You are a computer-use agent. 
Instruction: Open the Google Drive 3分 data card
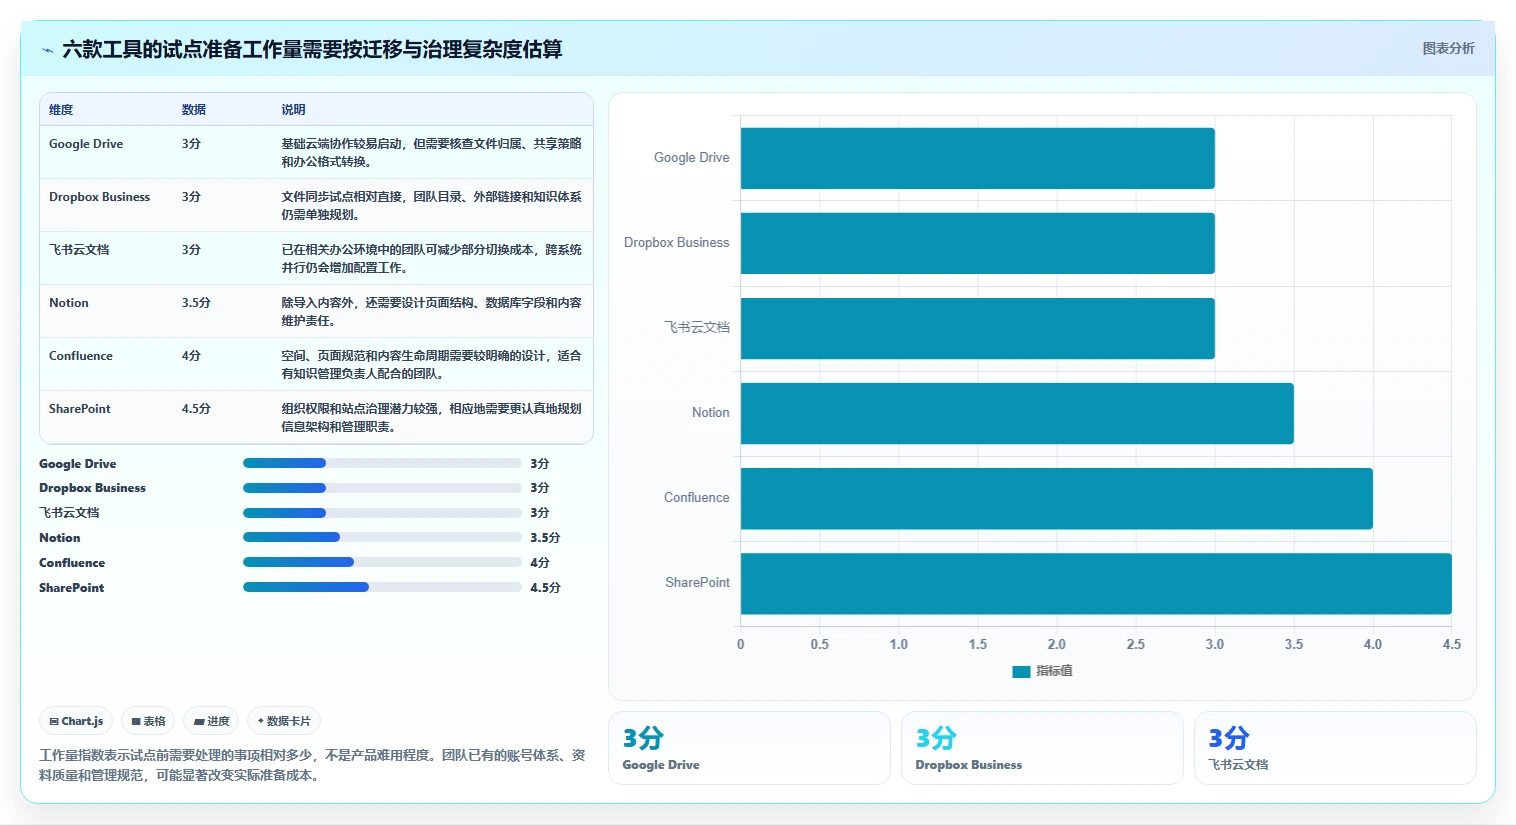749,748
